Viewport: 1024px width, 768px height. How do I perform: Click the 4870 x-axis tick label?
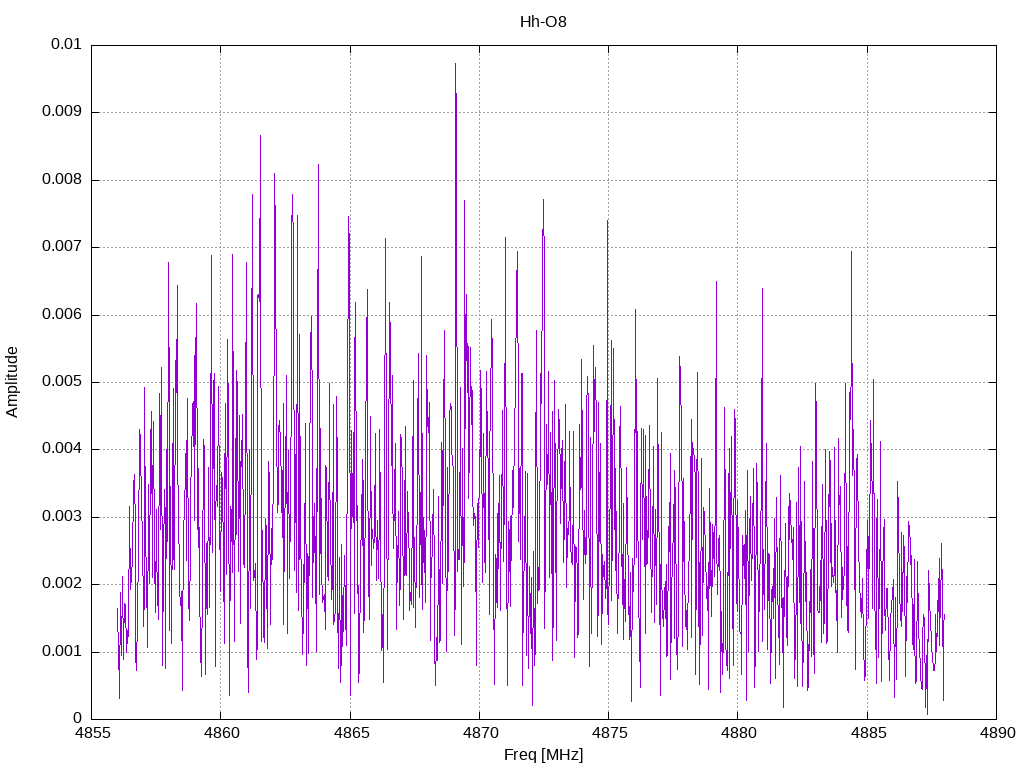point(480,733)
